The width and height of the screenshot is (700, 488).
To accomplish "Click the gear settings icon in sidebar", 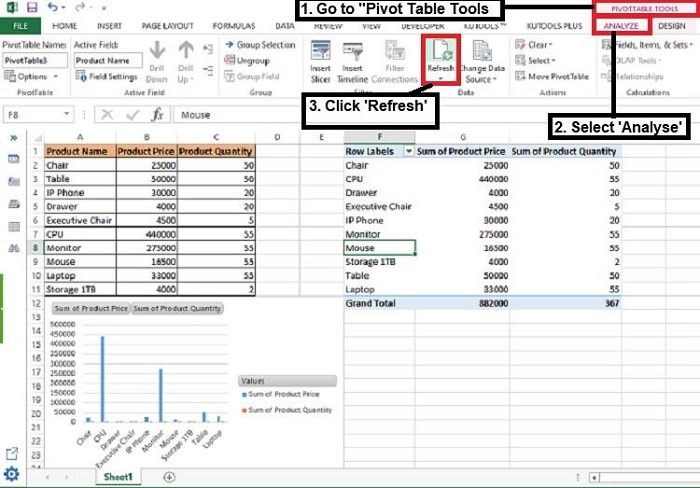I will [x=12, y=474].
